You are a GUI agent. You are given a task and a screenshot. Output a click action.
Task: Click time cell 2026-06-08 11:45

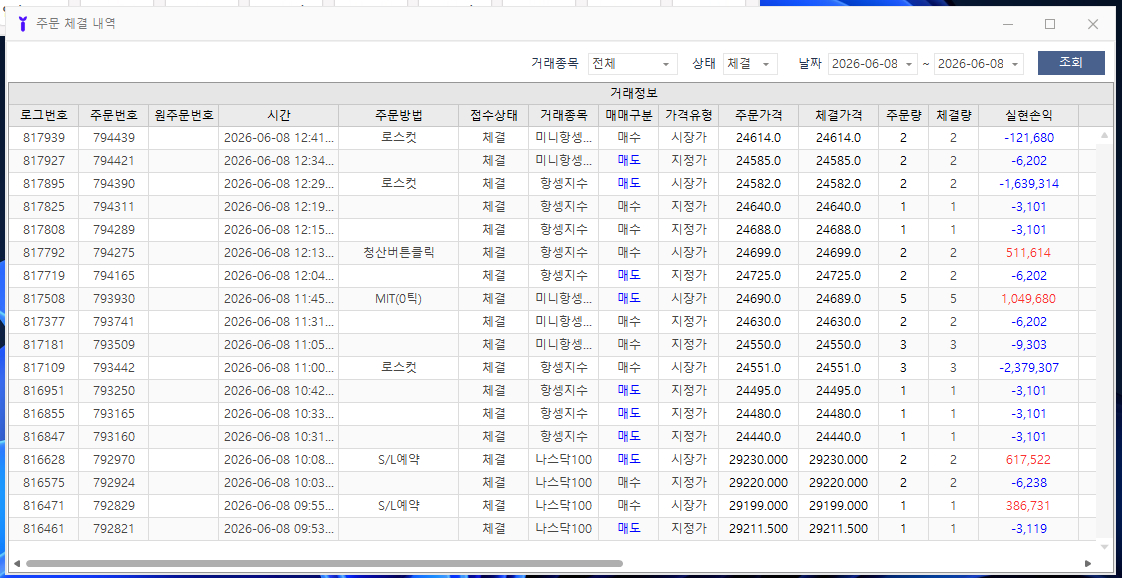278,298
